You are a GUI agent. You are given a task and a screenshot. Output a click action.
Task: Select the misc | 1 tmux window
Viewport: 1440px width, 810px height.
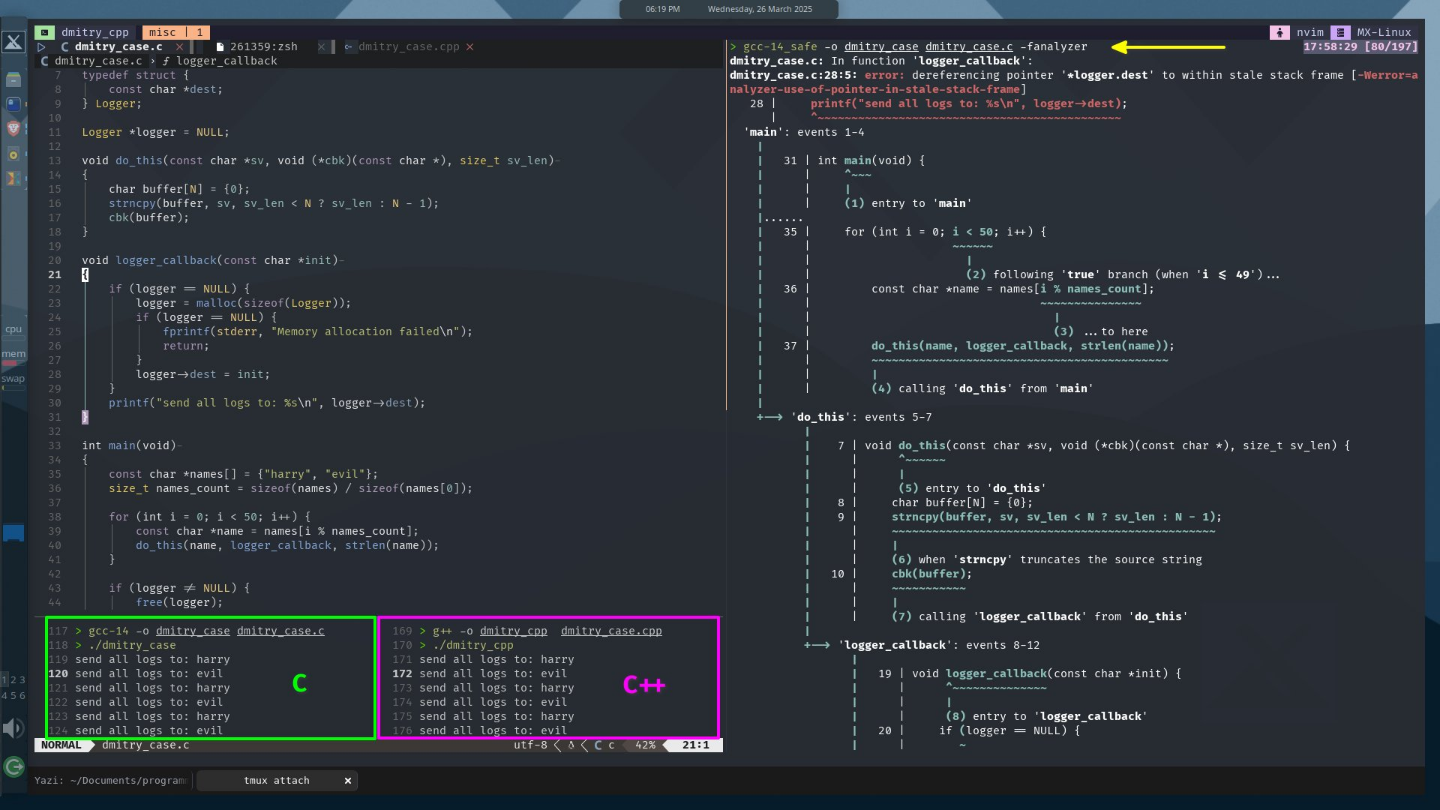click(176, 32)
